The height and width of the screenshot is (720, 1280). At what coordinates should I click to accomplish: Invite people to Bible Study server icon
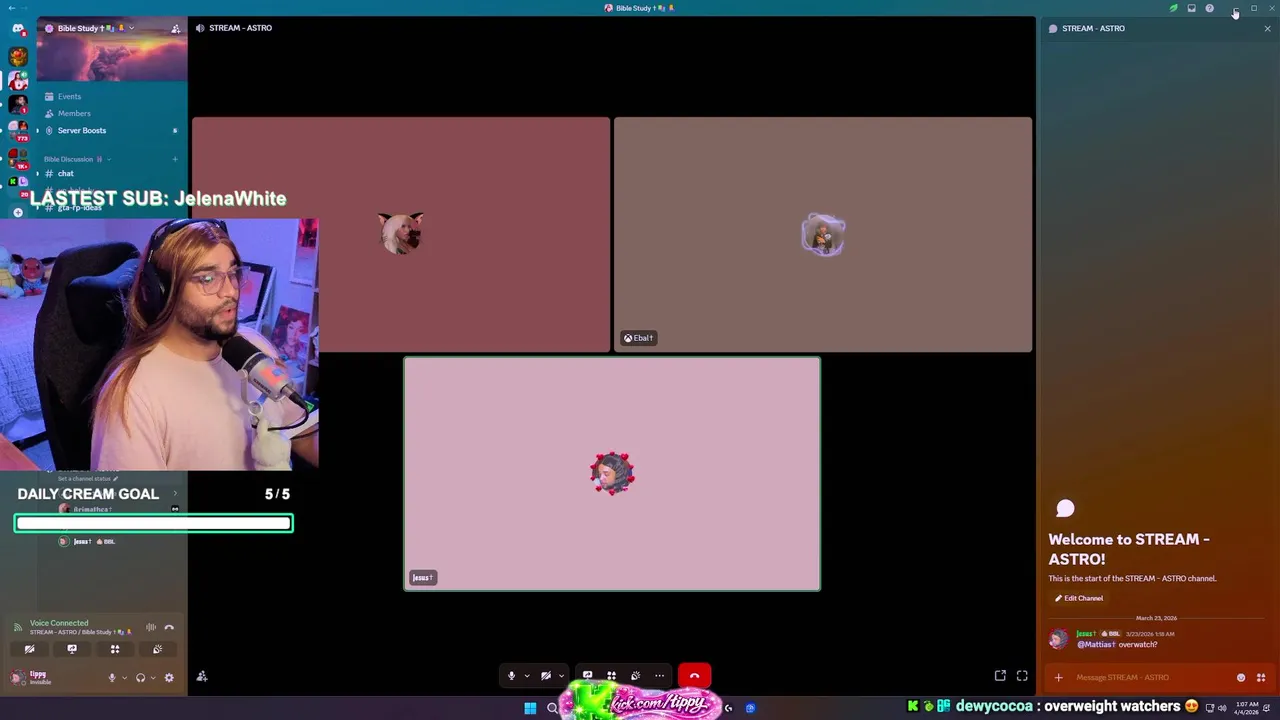[x=176, y=29]
